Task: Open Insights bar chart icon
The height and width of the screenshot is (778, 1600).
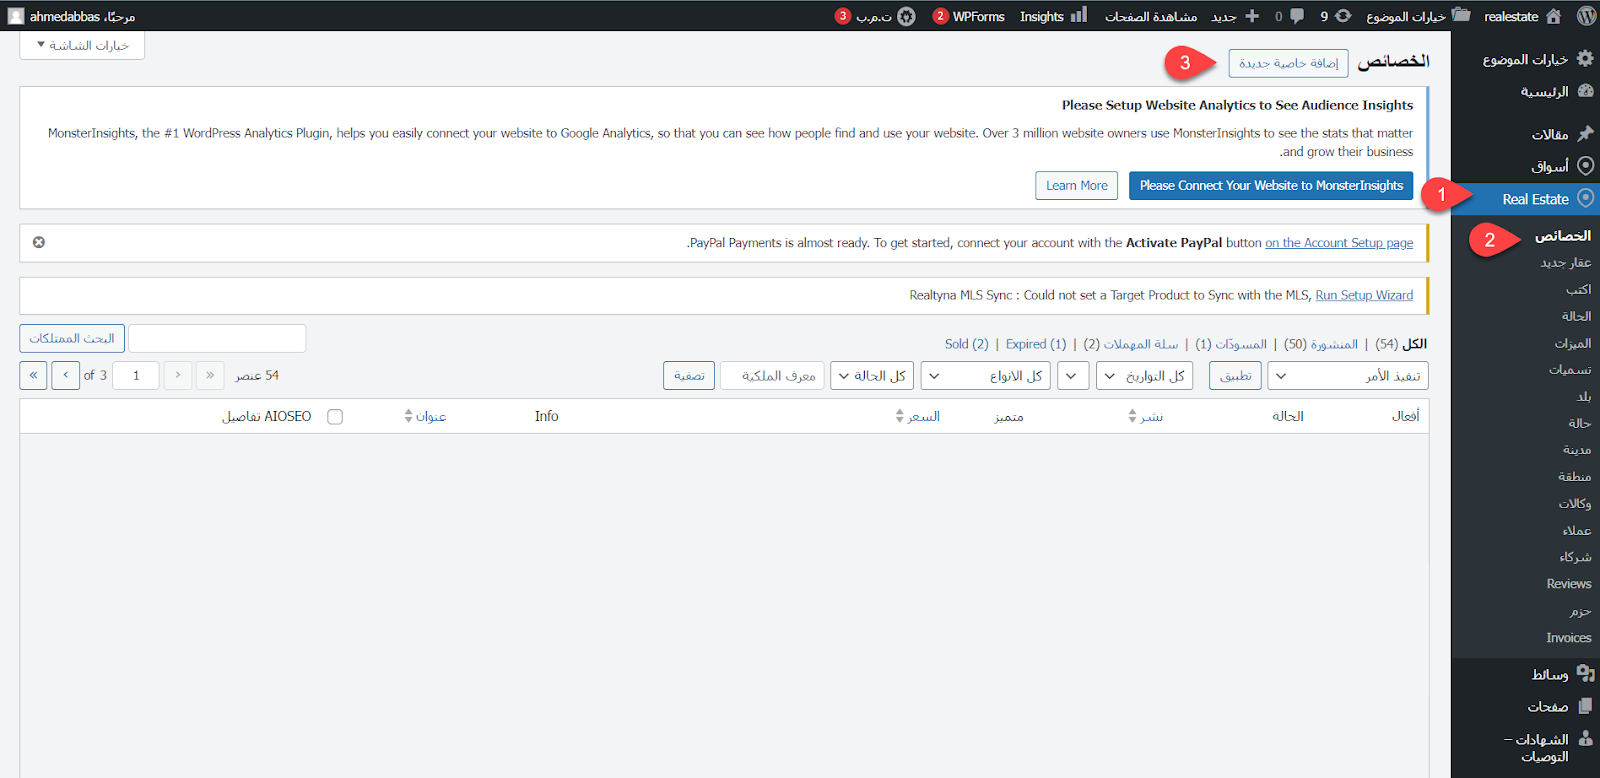Action: tap(1078, 16)
